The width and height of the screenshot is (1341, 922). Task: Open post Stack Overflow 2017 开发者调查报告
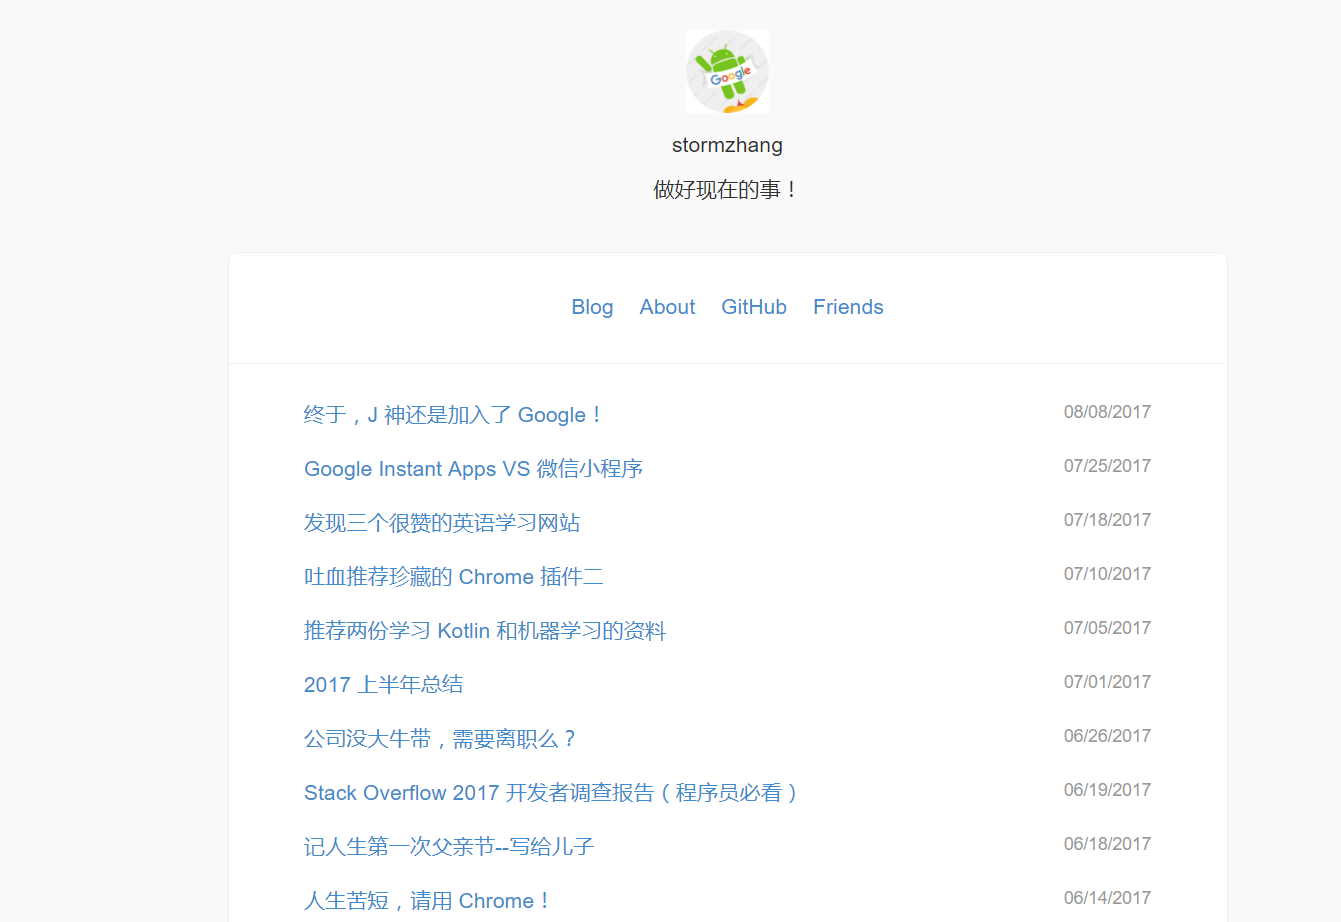[x=552, y=793]
